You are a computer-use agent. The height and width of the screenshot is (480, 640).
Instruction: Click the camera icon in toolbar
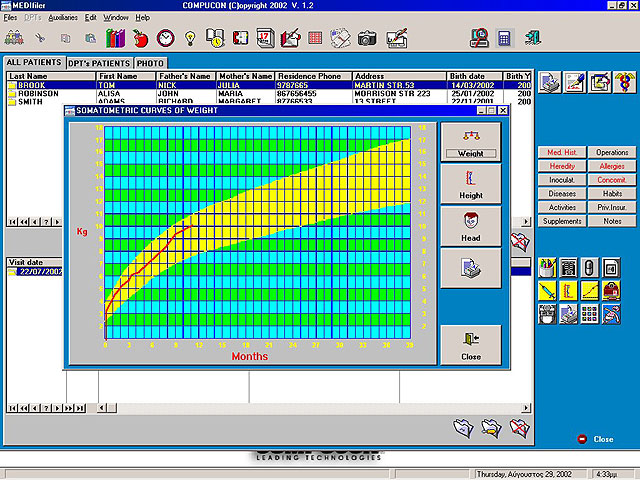367,39
